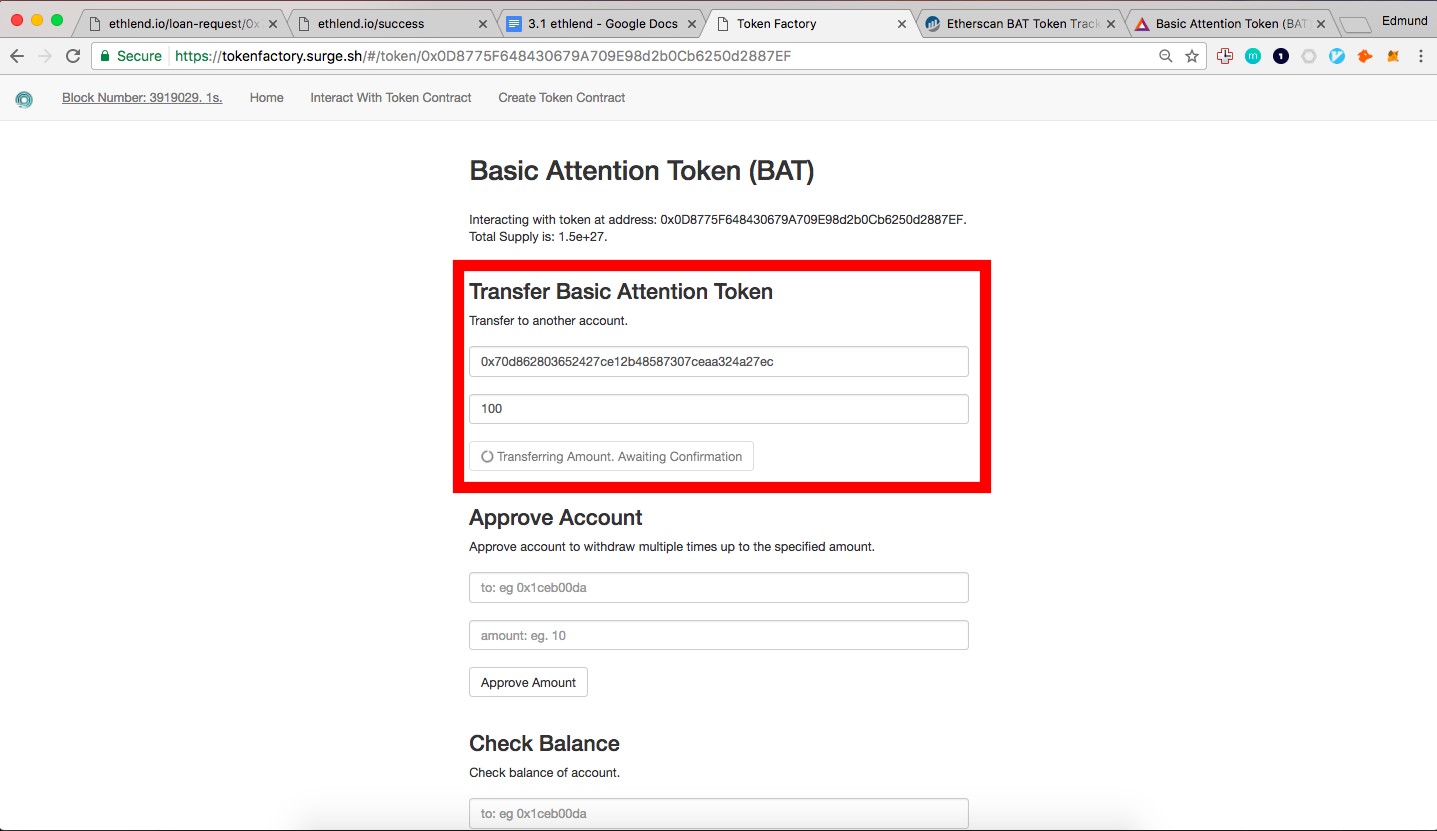Click the browser address bar URL
Viewport: 1437px width, 831px height.
point(483,56)
